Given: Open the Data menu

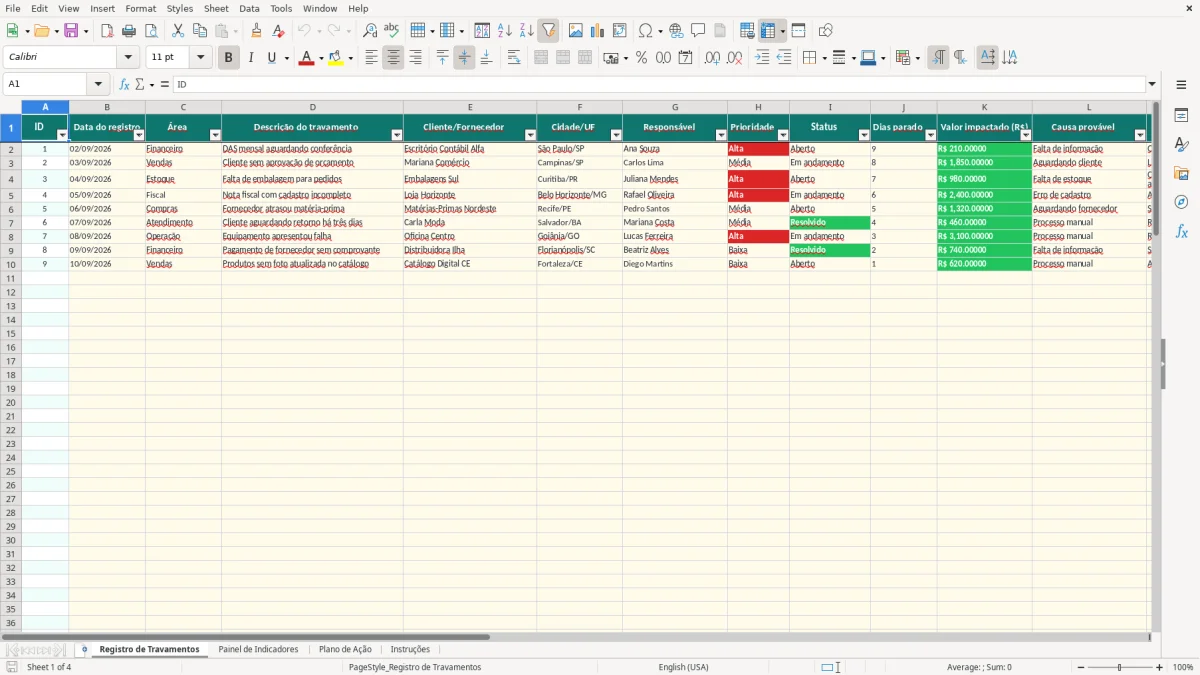Looking at the screenshot, I should coord(249,8).
